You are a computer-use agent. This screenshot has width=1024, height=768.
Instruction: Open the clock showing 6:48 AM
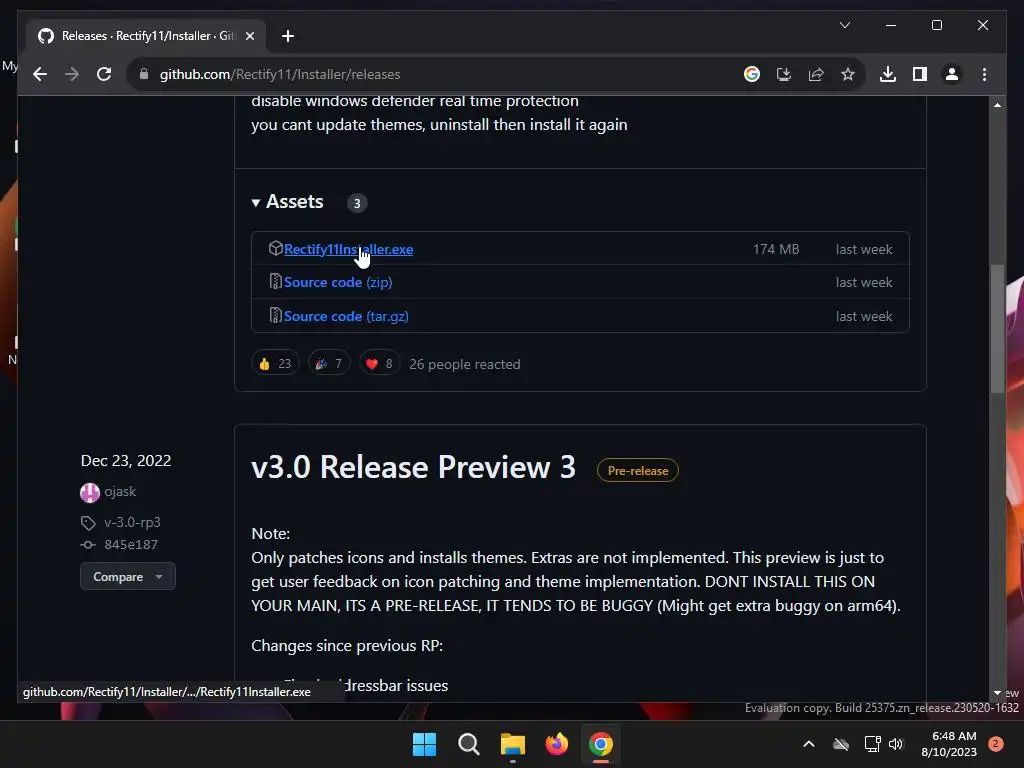click(949, 744)
